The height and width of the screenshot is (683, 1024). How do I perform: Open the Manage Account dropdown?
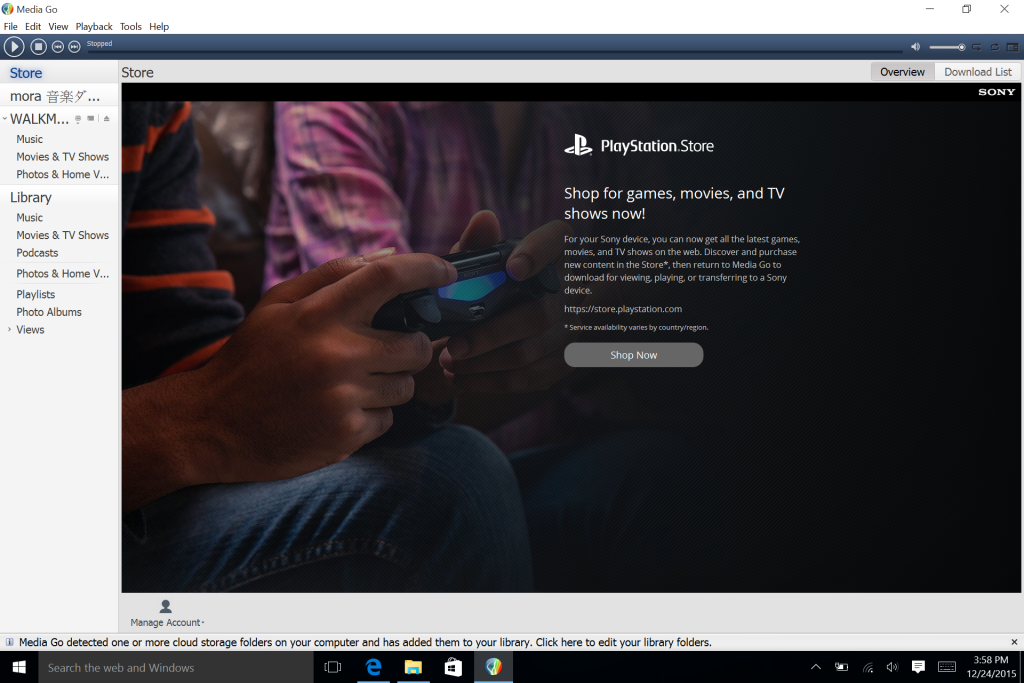coord(167,614)
